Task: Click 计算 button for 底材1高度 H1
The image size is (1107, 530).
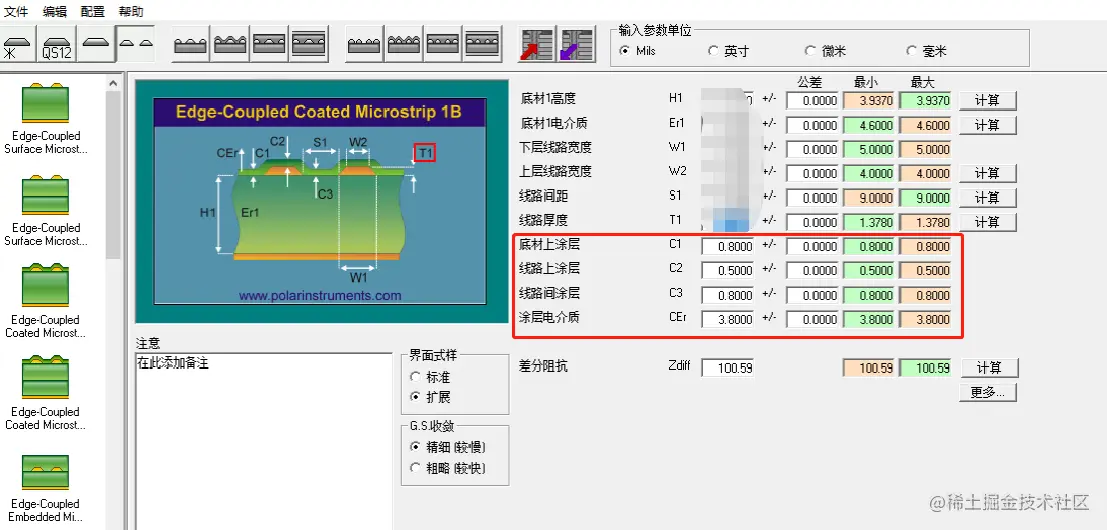Action: [987, 100]
